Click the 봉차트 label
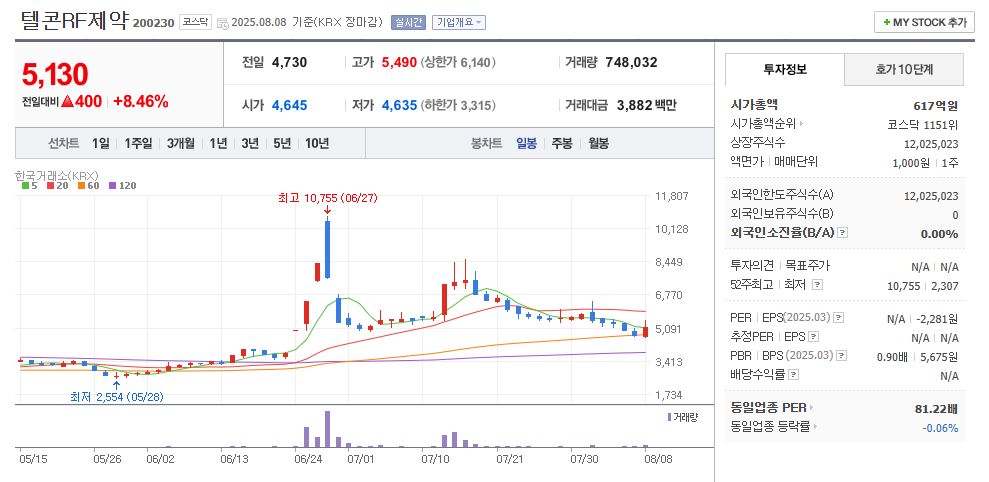The height and width of the screenshot is (482, 989). click(486, 143)
